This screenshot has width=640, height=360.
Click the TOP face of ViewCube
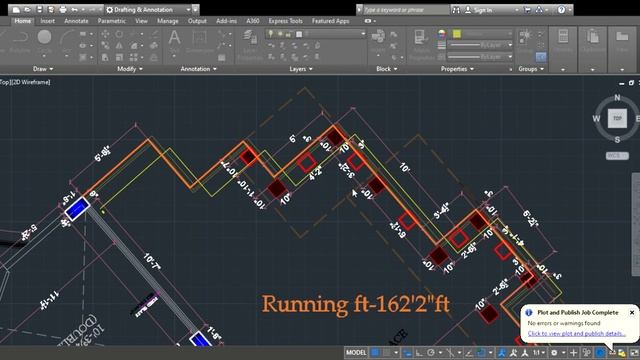click(617, 118)
